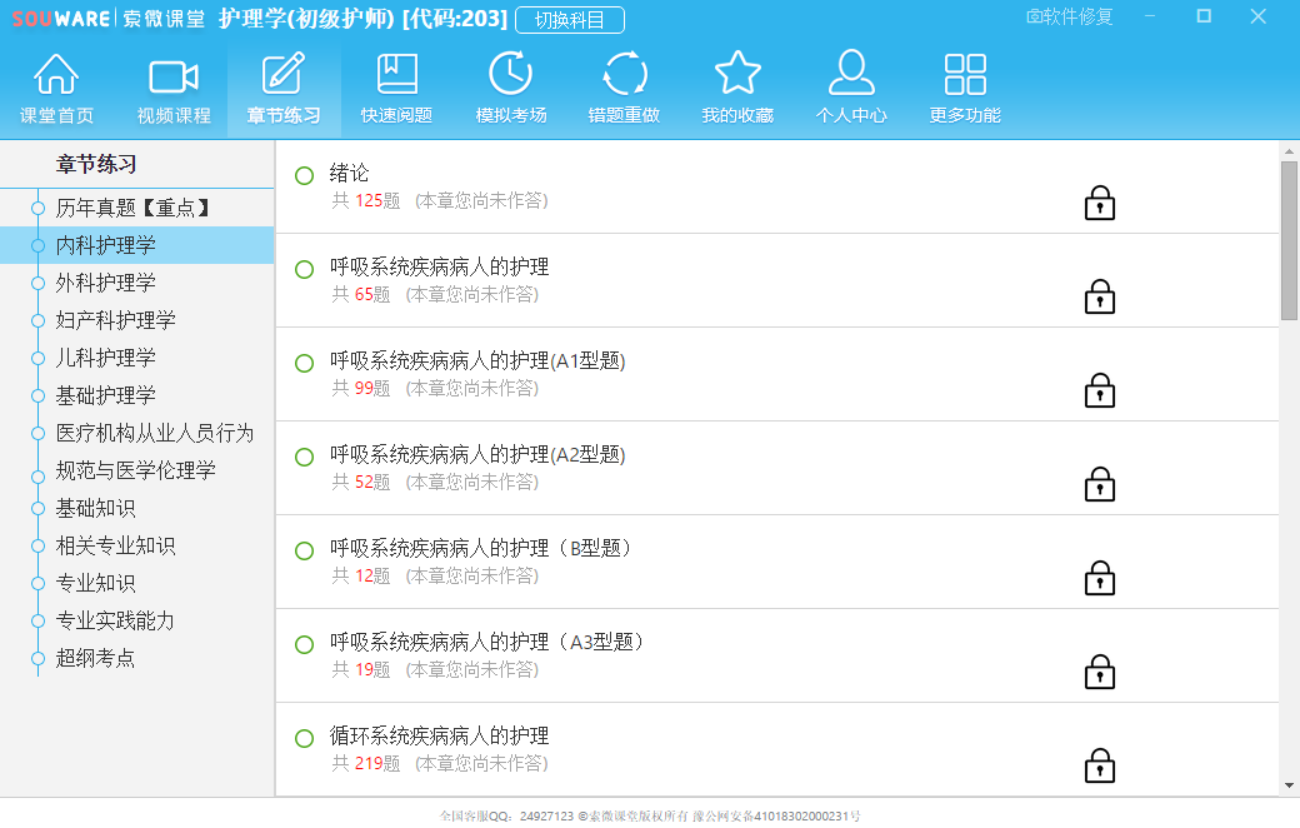
Task: Click 软件修复 software repair
Action: coord(1069,17)
